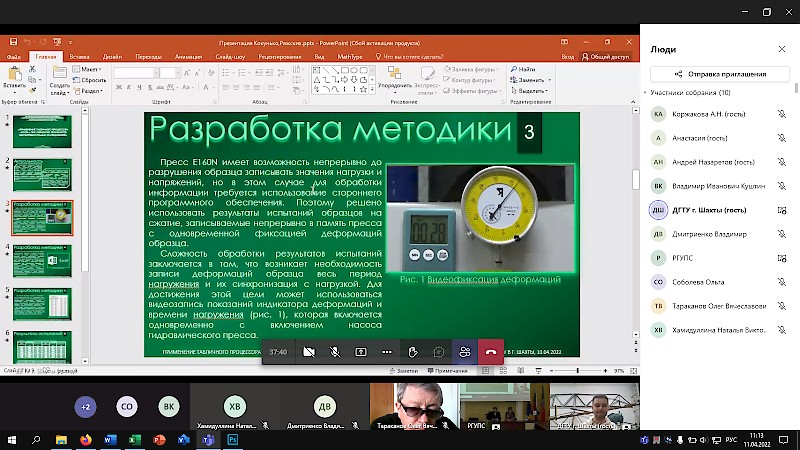
Task: Open the Вставка ribbon tab
Action: [x=79, y=57]
